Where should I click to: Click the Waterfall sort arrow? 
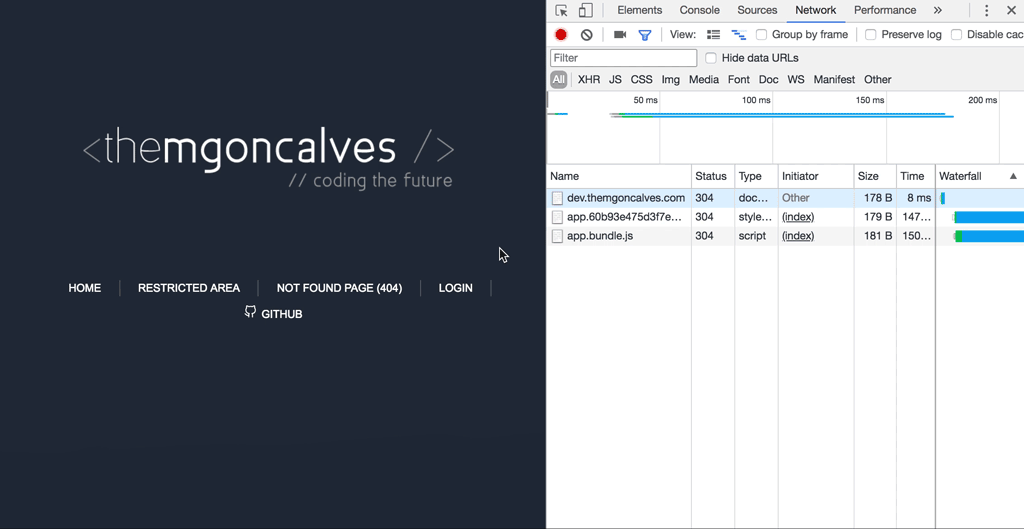pos(1013,176)
